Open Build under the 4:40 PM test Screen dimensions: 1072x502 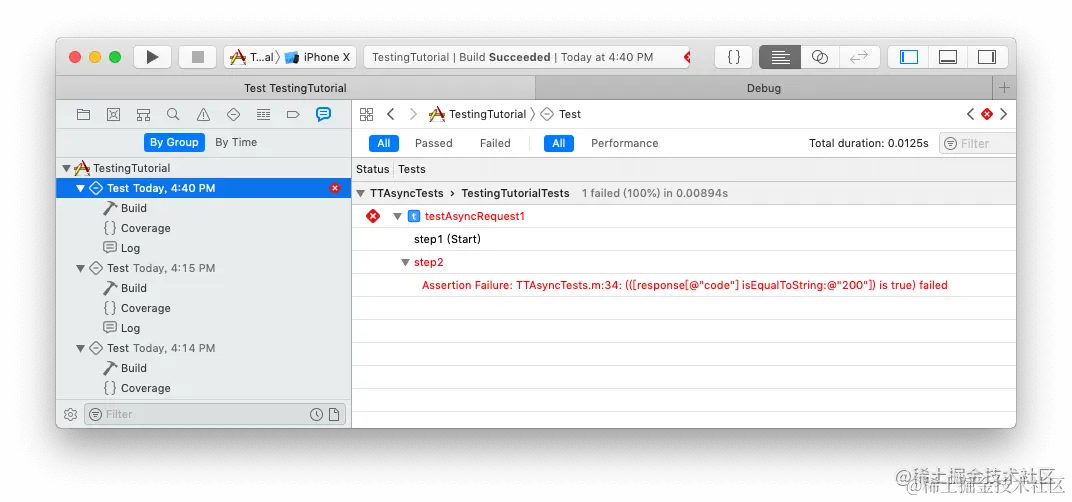tap(133, 208)
